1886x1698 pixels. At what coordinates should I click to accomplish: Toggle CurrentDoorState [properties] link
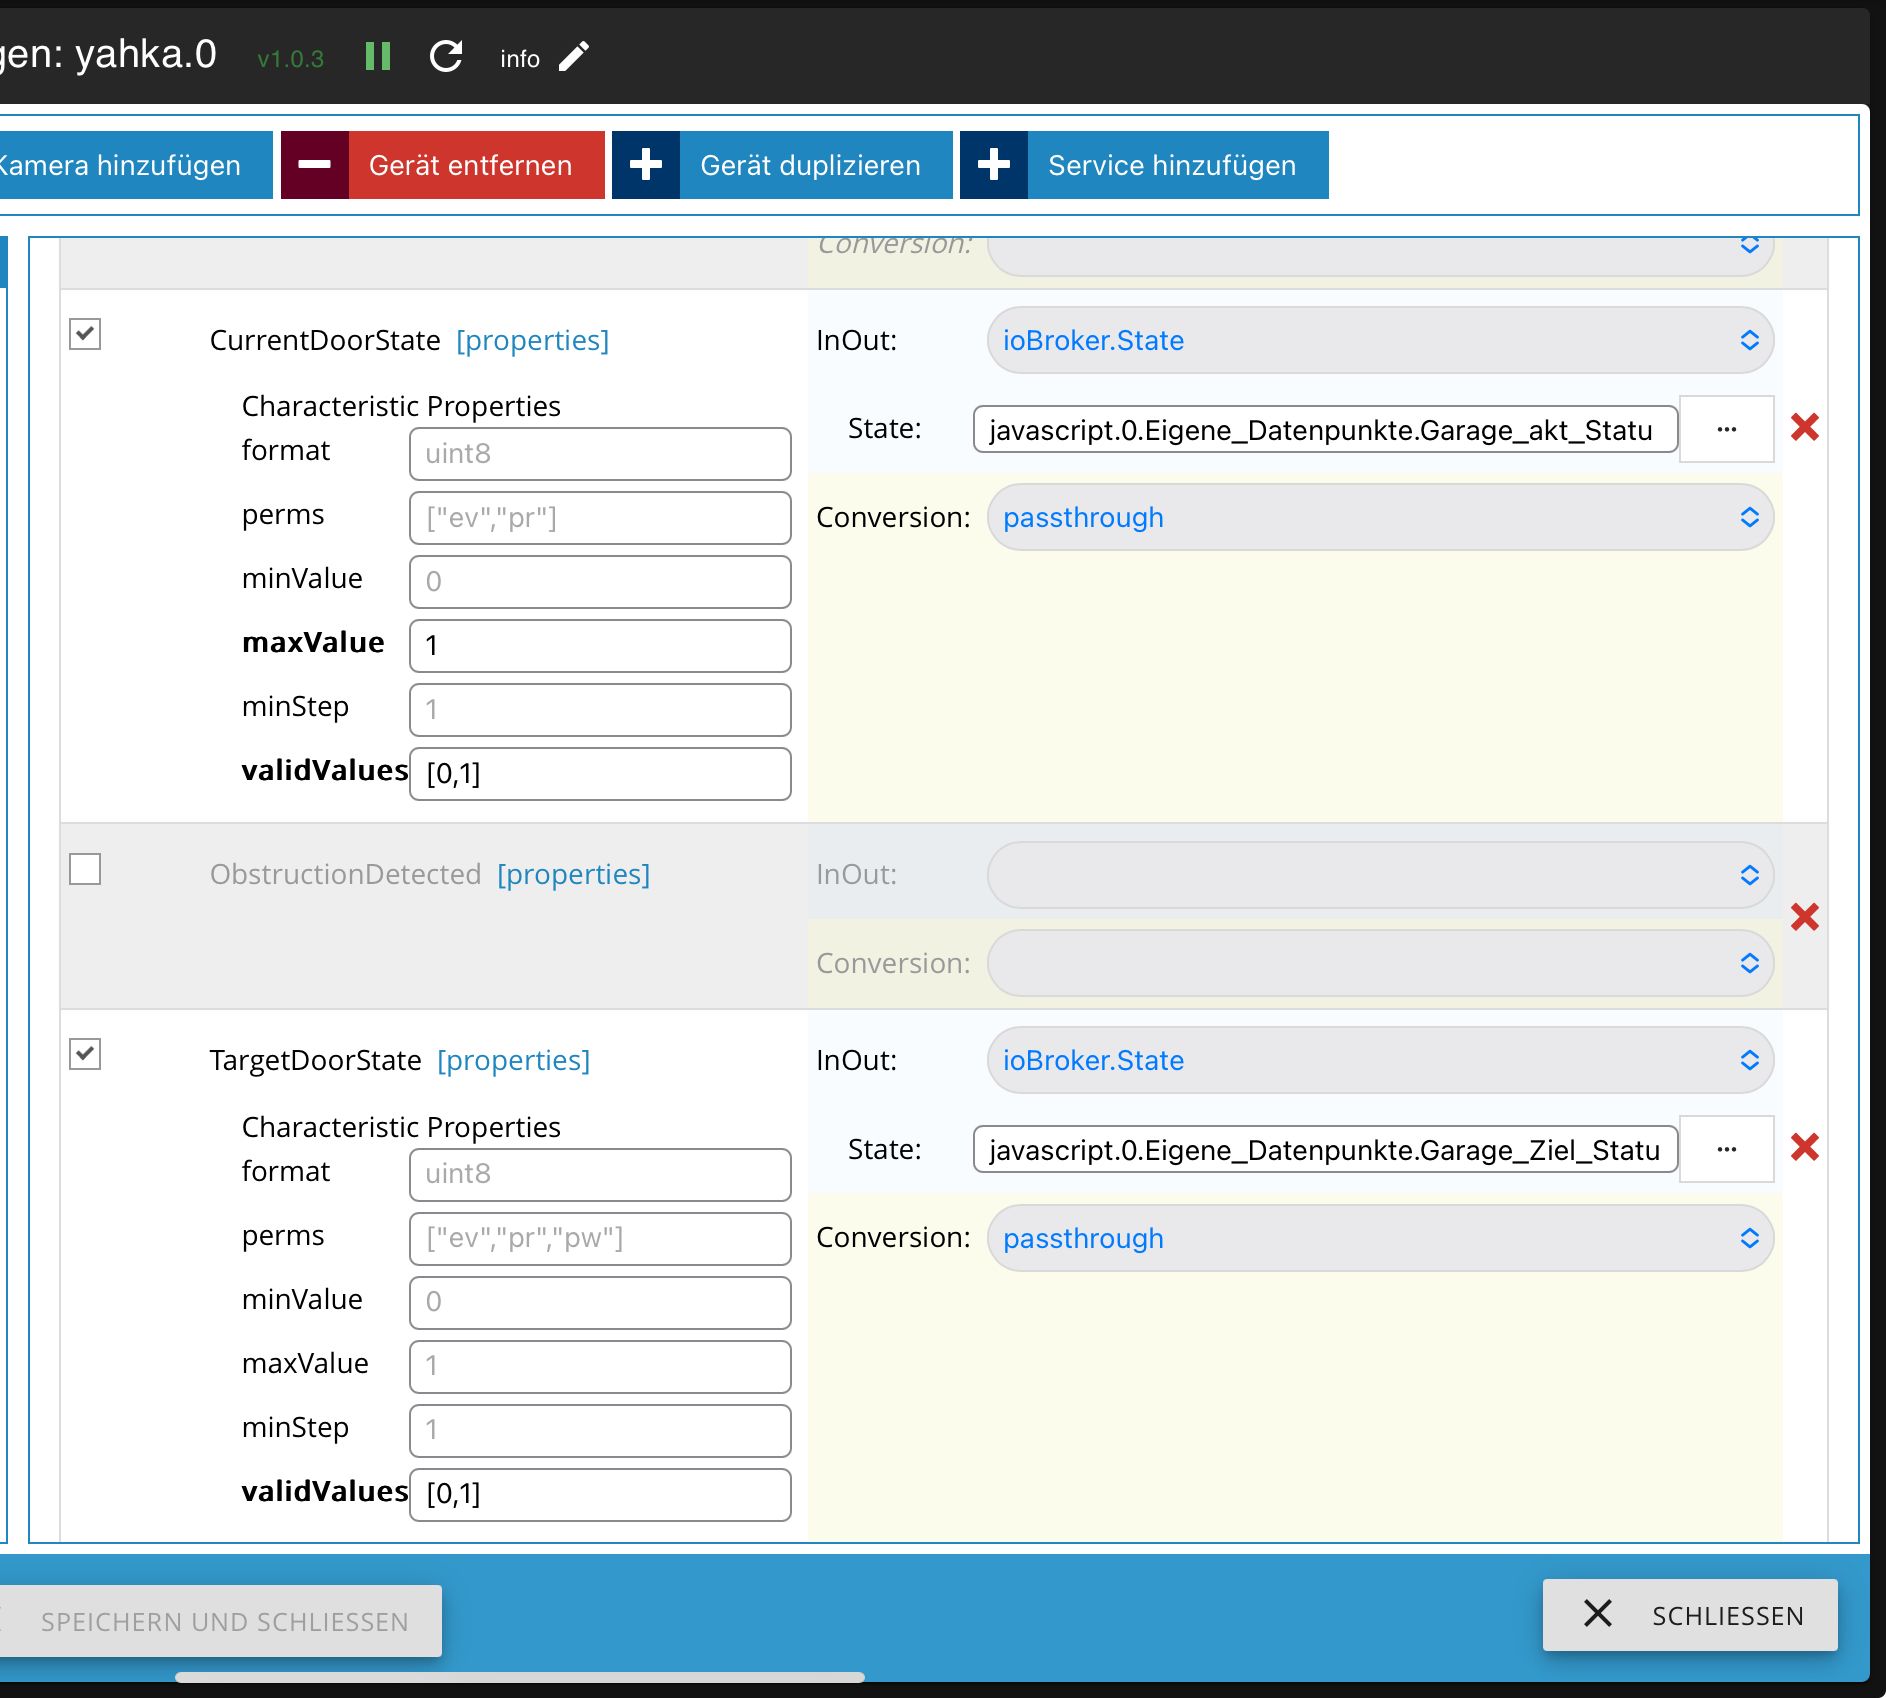tap(532, 340)
